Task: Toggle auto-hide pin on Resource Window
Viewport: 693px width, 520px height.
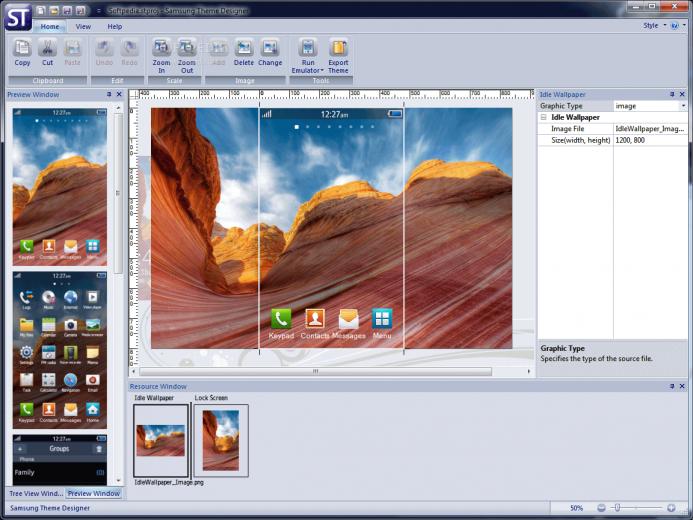Action: (x=672, y=386)
